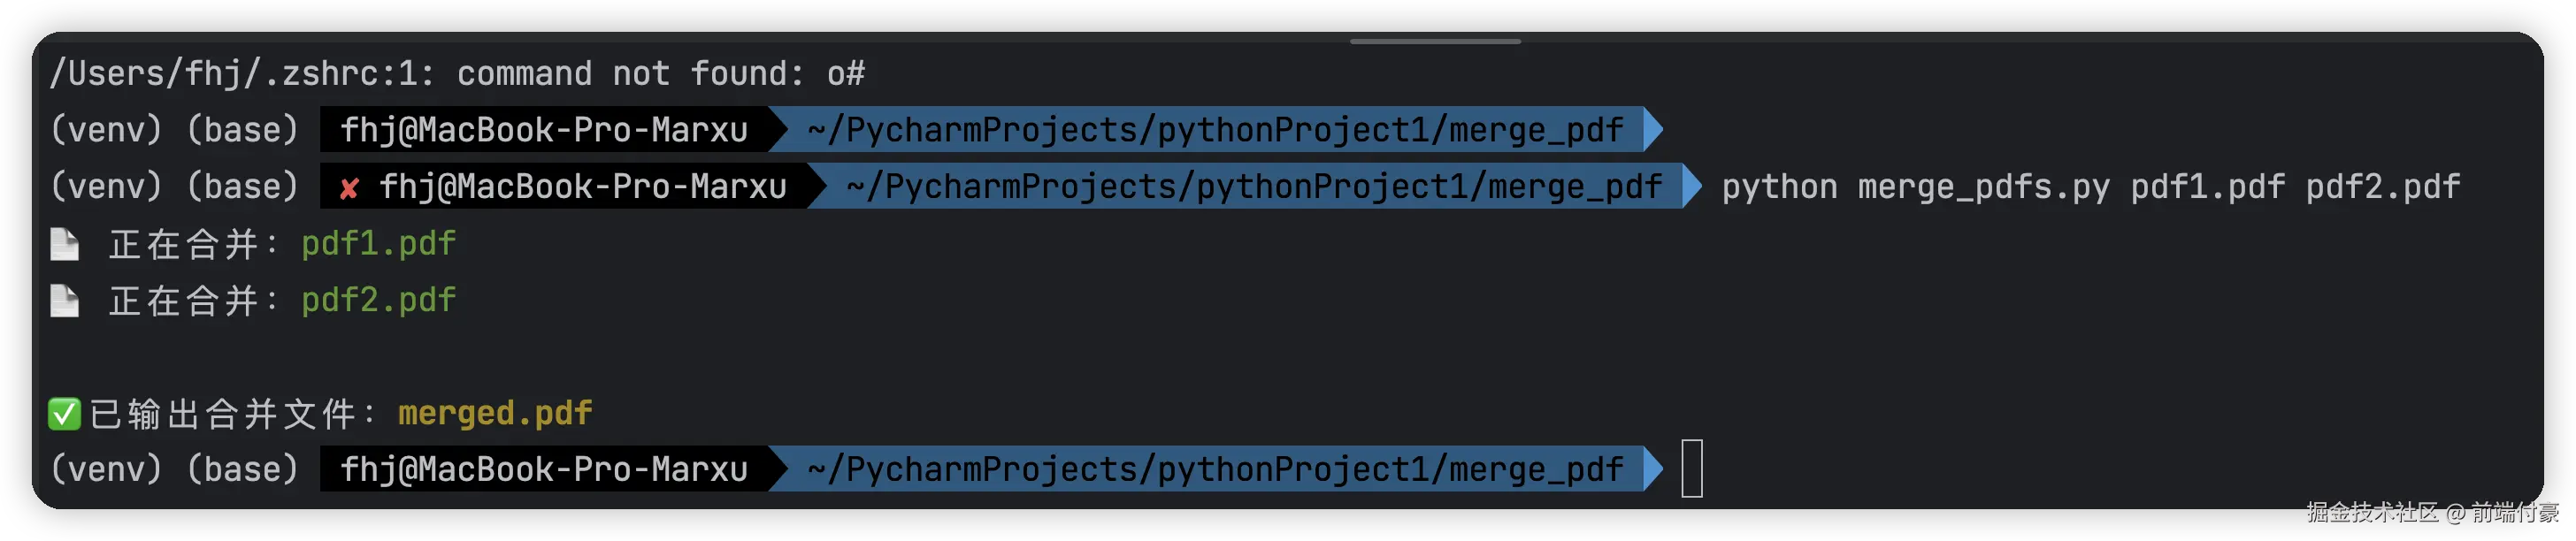Click the 掘金技术社区 watermark text

tap(2371, 513)
